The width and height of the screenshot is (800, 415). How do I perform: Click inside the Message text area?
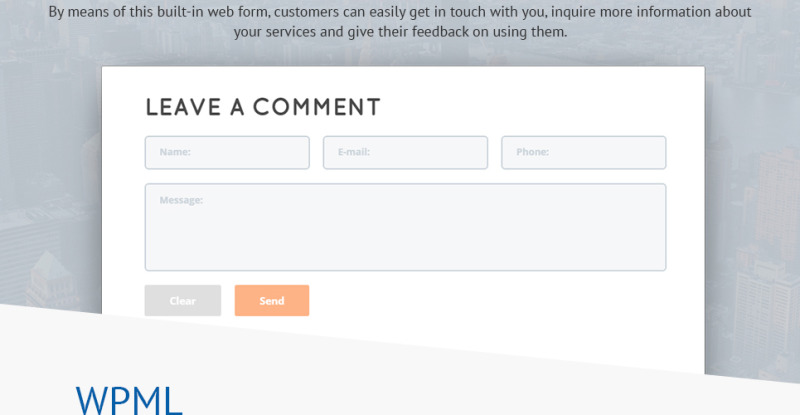point(405,227)
